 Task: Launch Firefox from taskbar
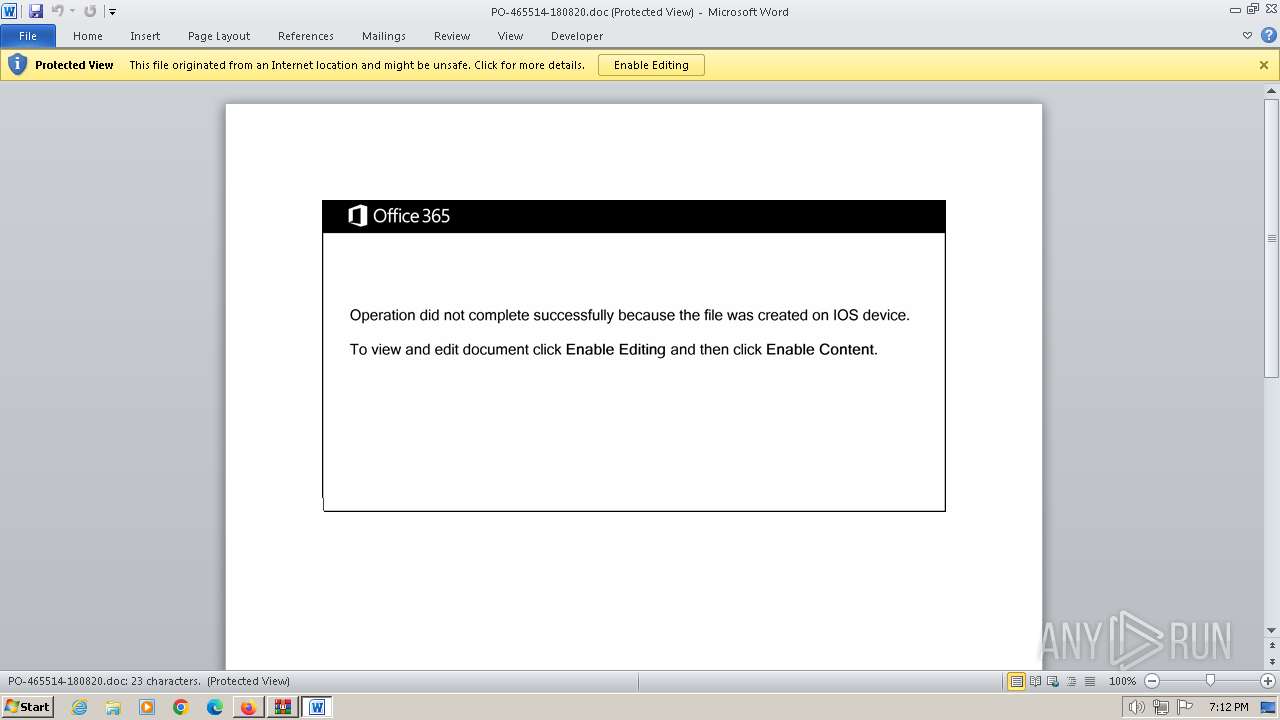pos(248,707)
